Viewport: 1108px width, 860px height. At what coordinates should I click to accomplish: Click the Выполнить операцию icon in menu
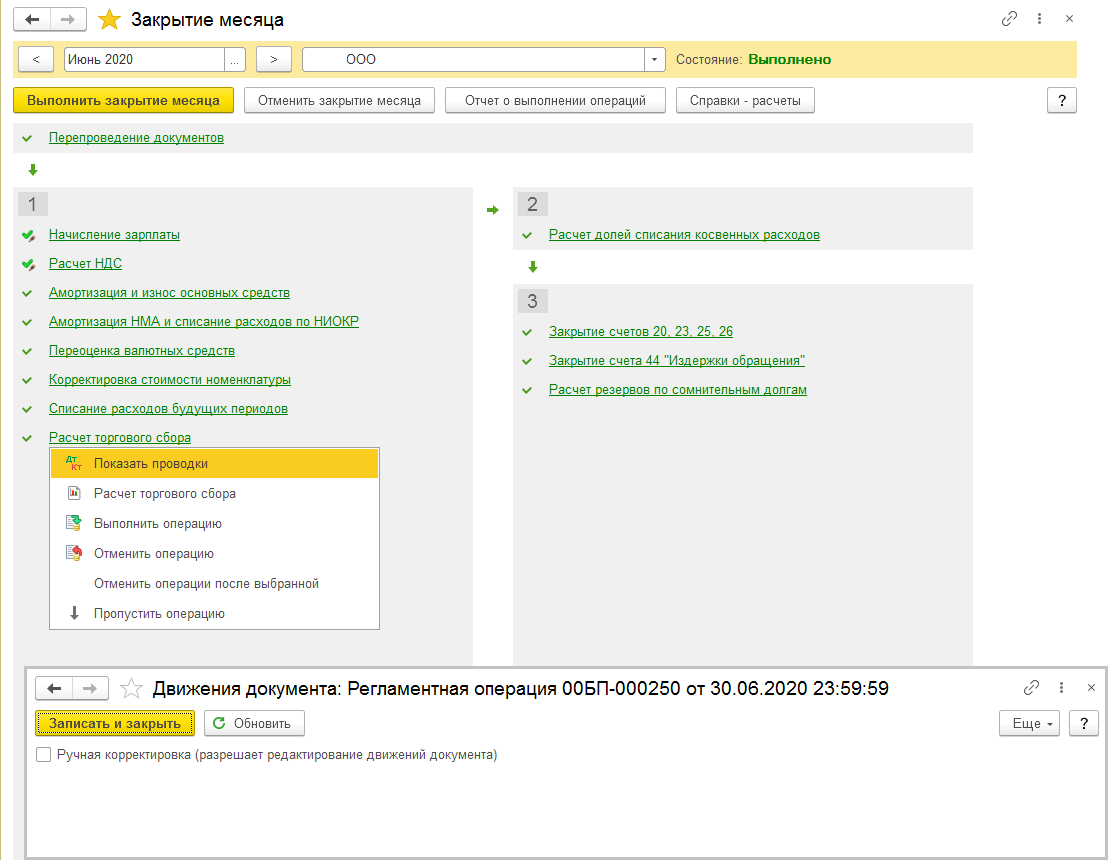tap(73, 523)
